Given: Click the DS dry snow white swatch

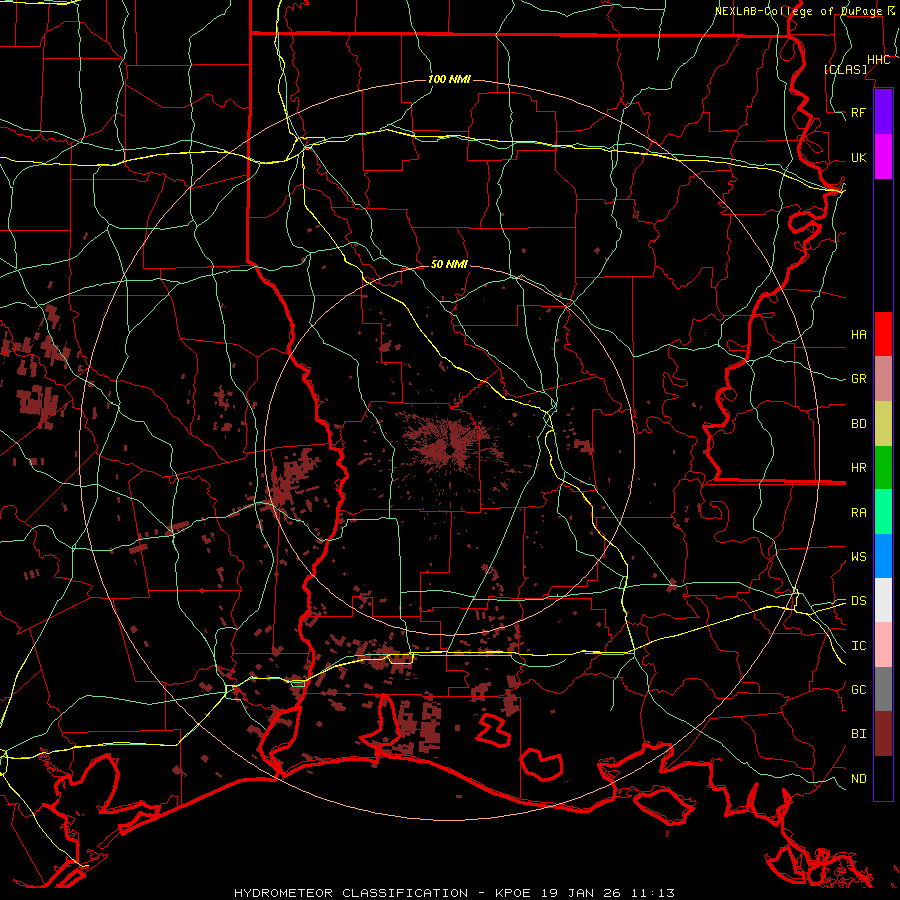Looking at the screenshot, I should click(x=883, y=600).
